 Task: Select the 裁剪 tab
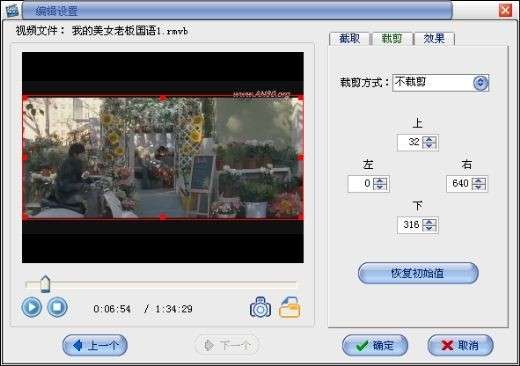392,39
